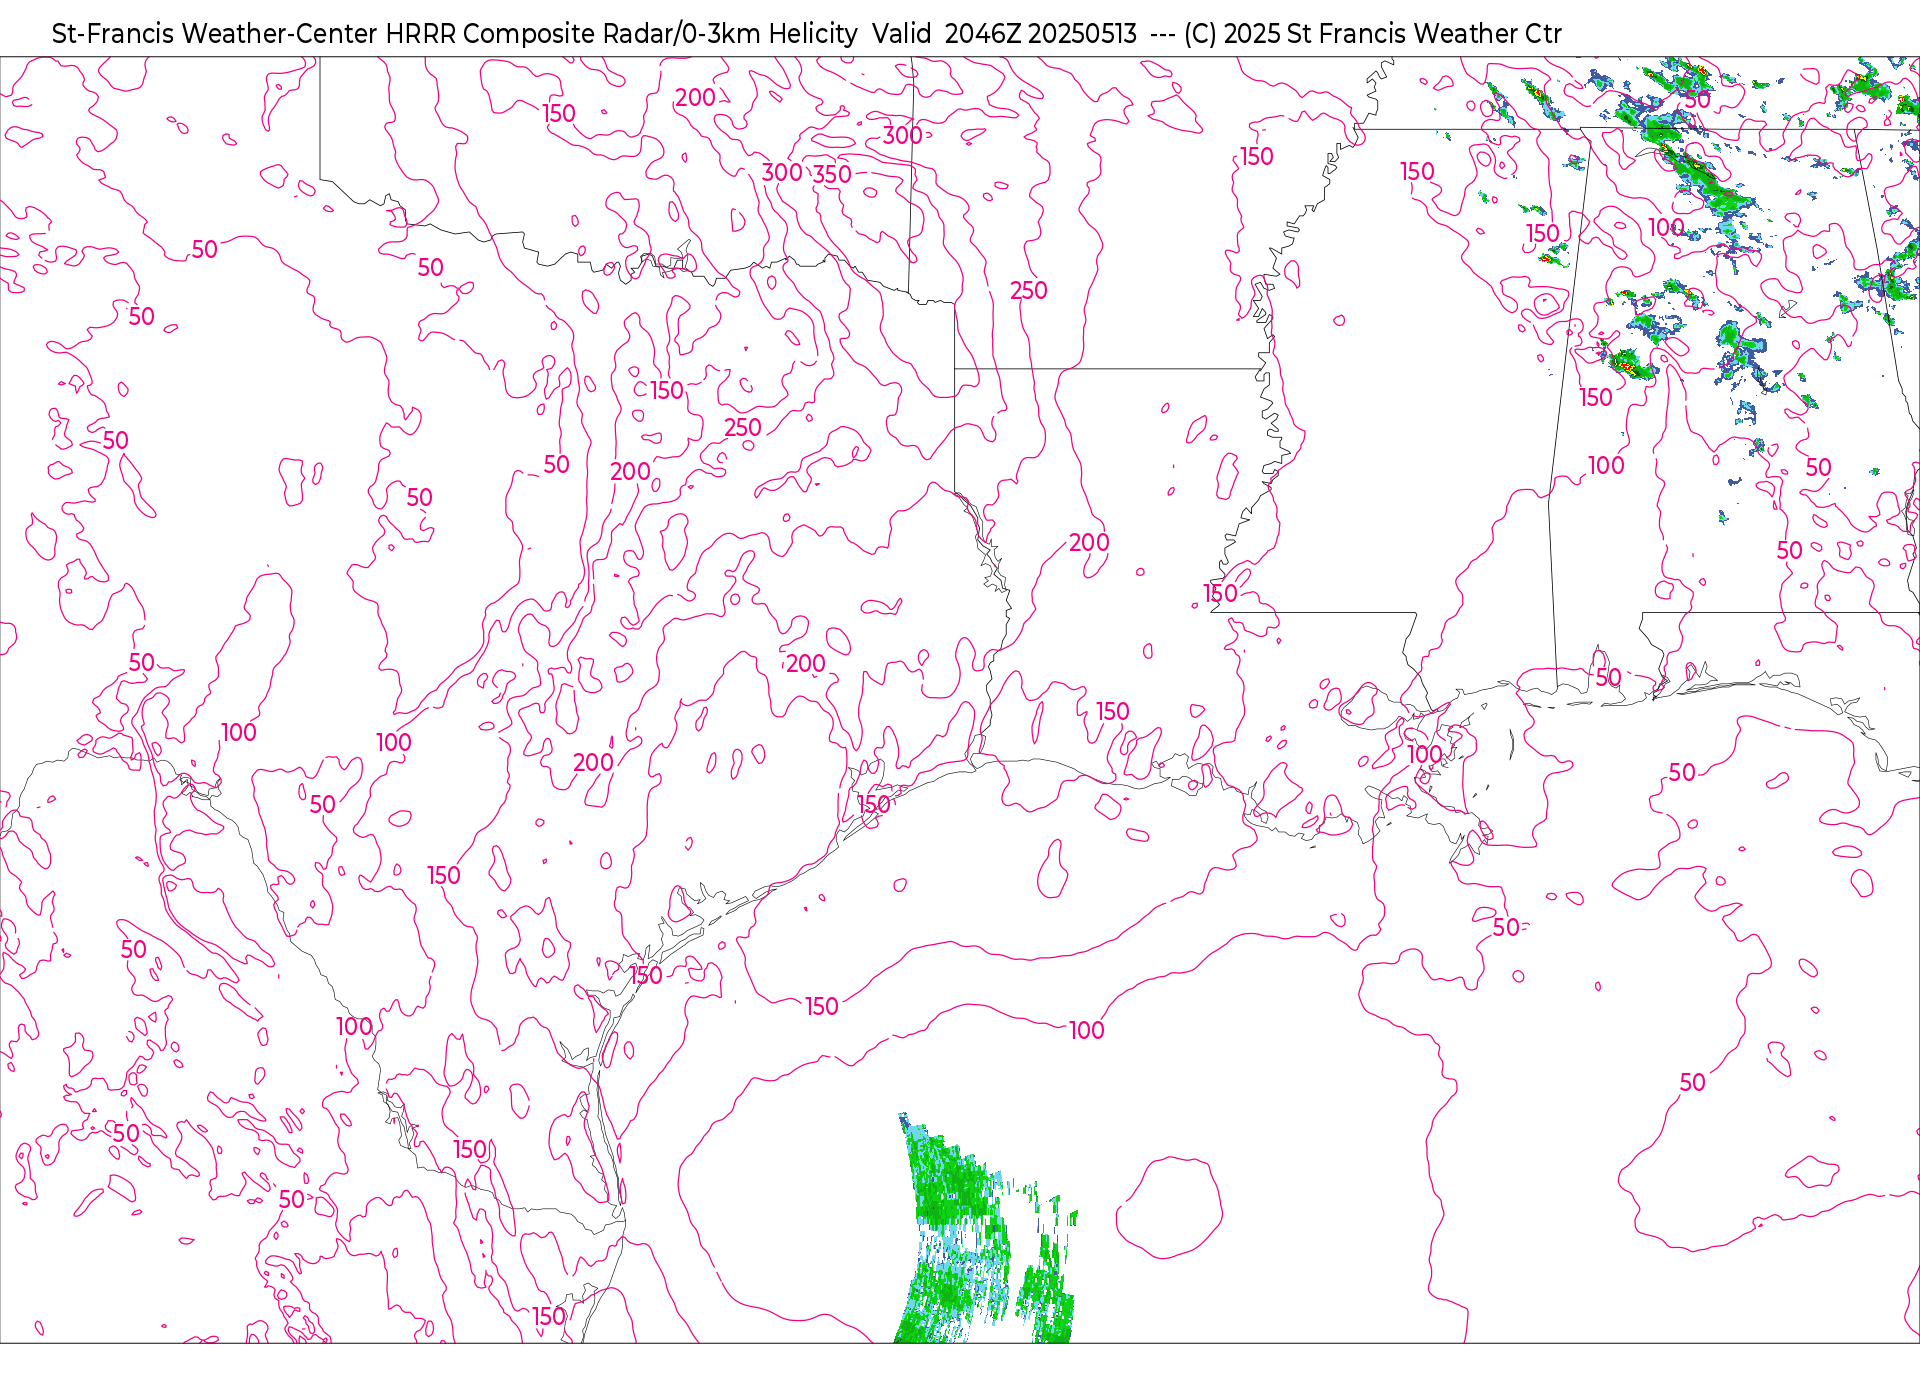Click the "(C) 2025 St Francis Weather Ctr" copyright

coord(1372,34)
